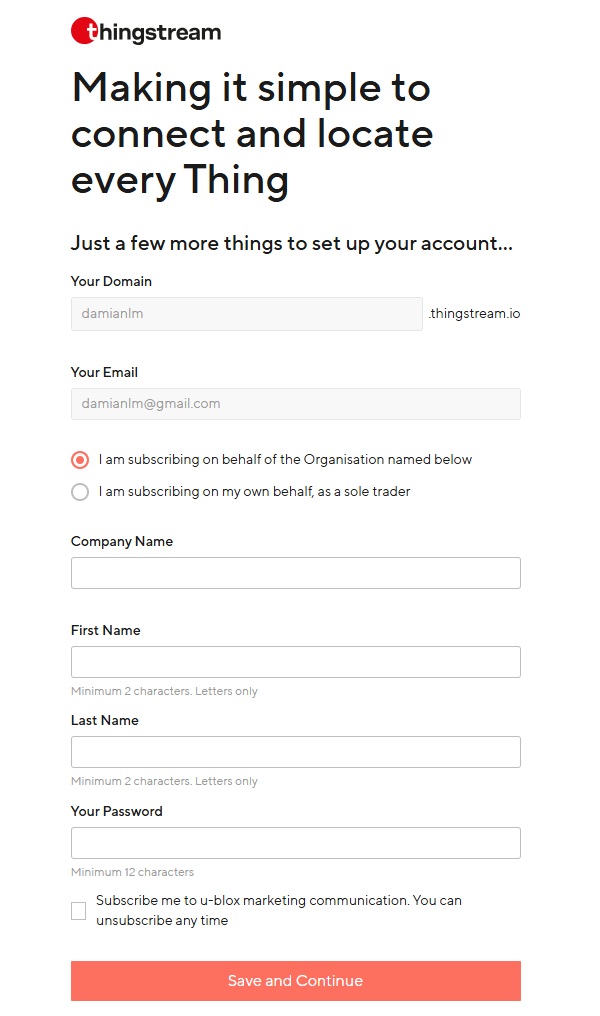Focus the Your Password input field
This screenshot has width=600, height=1016.
[x=295, y=843]
